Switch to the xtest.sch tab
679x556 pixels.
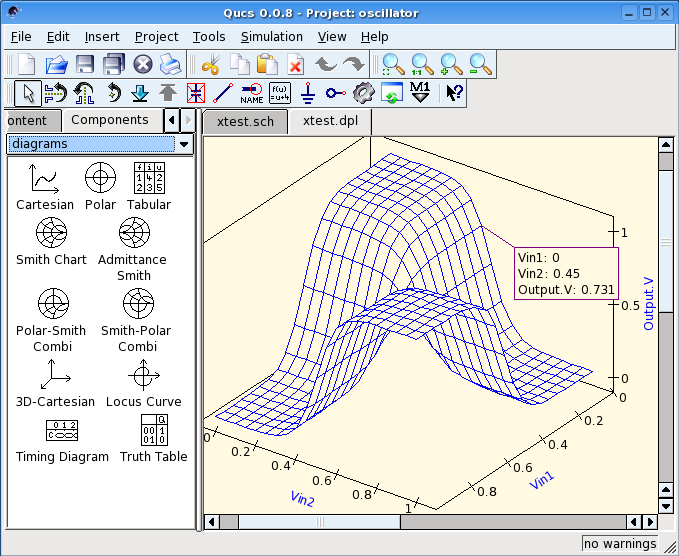tap(245, 121)
